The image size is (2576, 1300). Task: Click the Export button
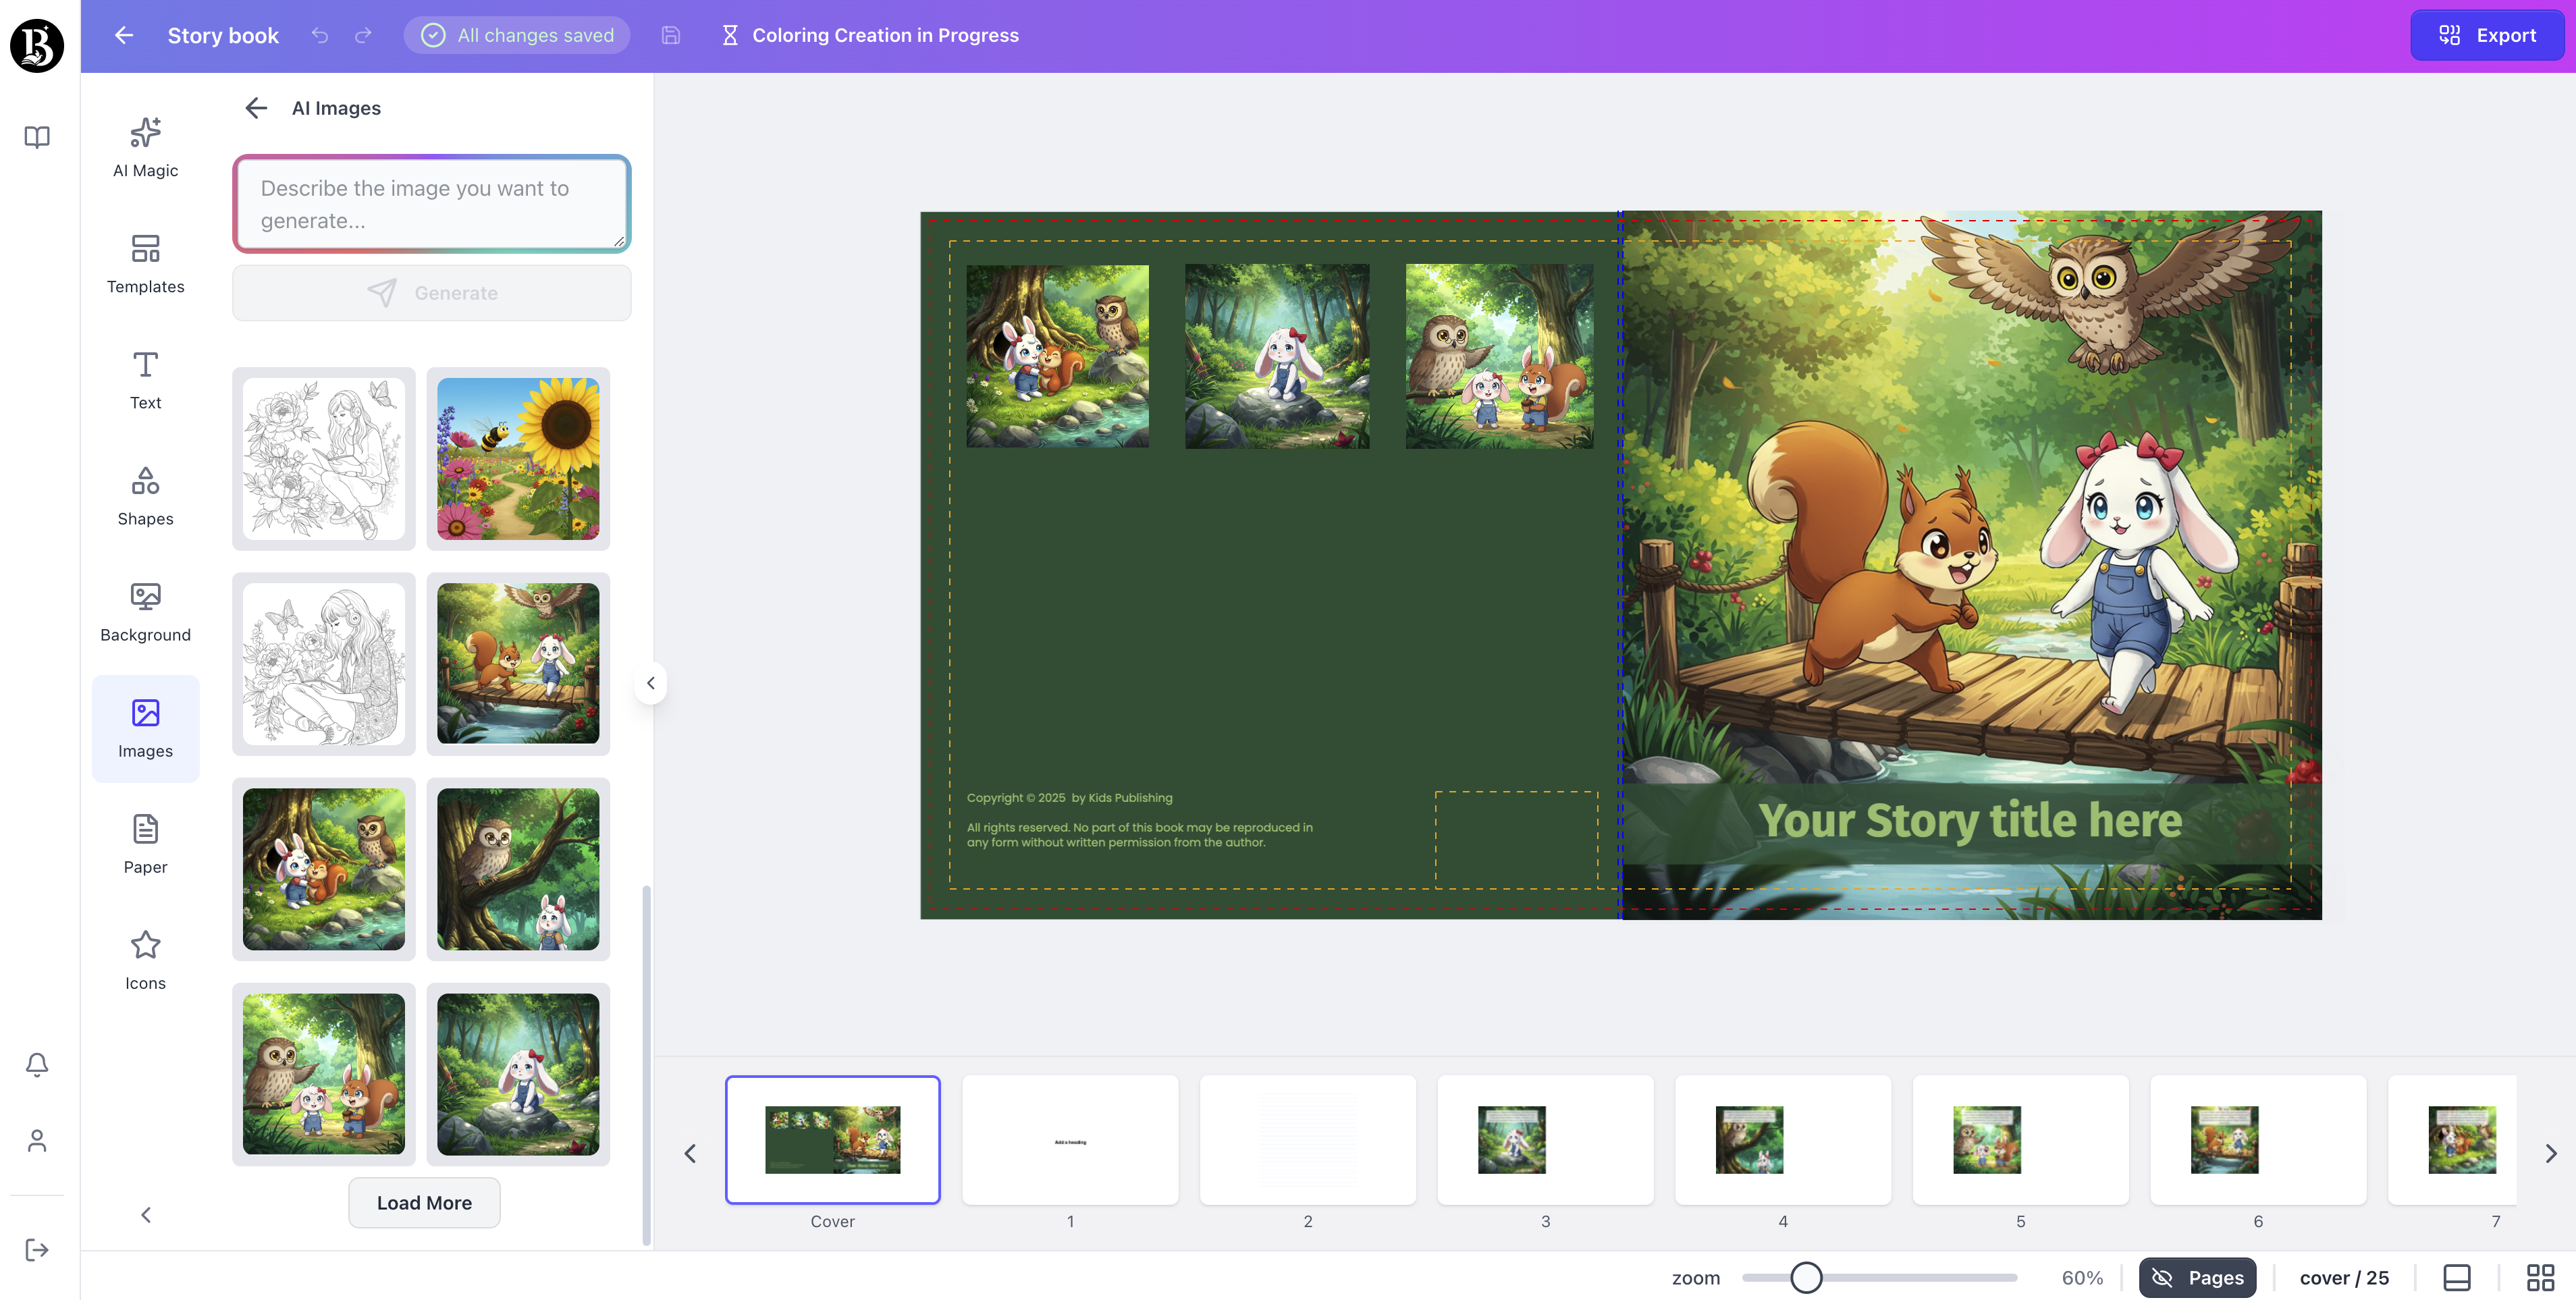coord(2487,35)
